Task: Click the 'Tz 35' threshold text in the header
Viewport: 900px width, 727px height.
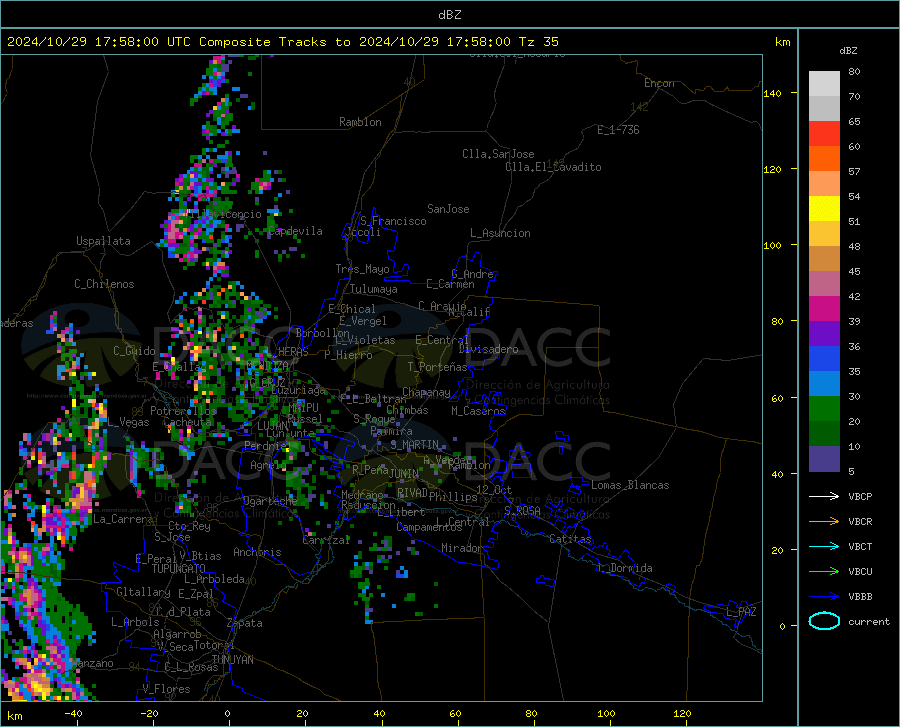Action: [x=538, y=42]
